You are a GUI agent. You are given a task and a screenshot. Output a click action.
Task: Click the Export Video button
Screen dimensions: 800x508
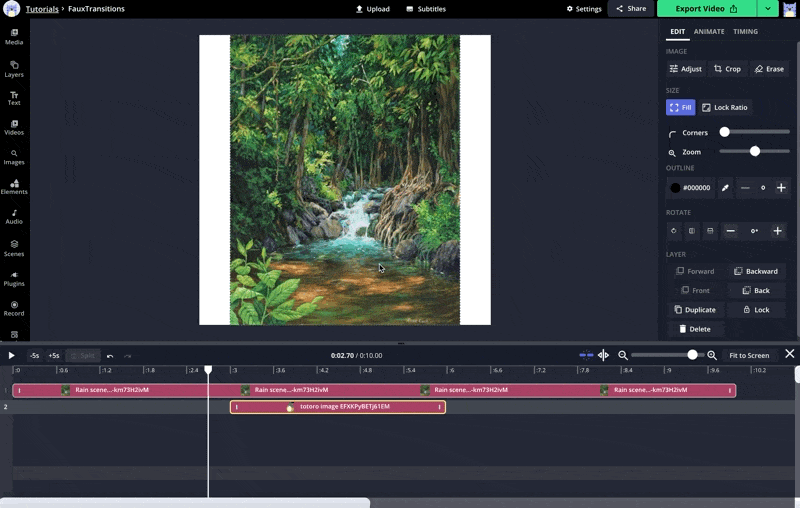click(x=706, y=9)
